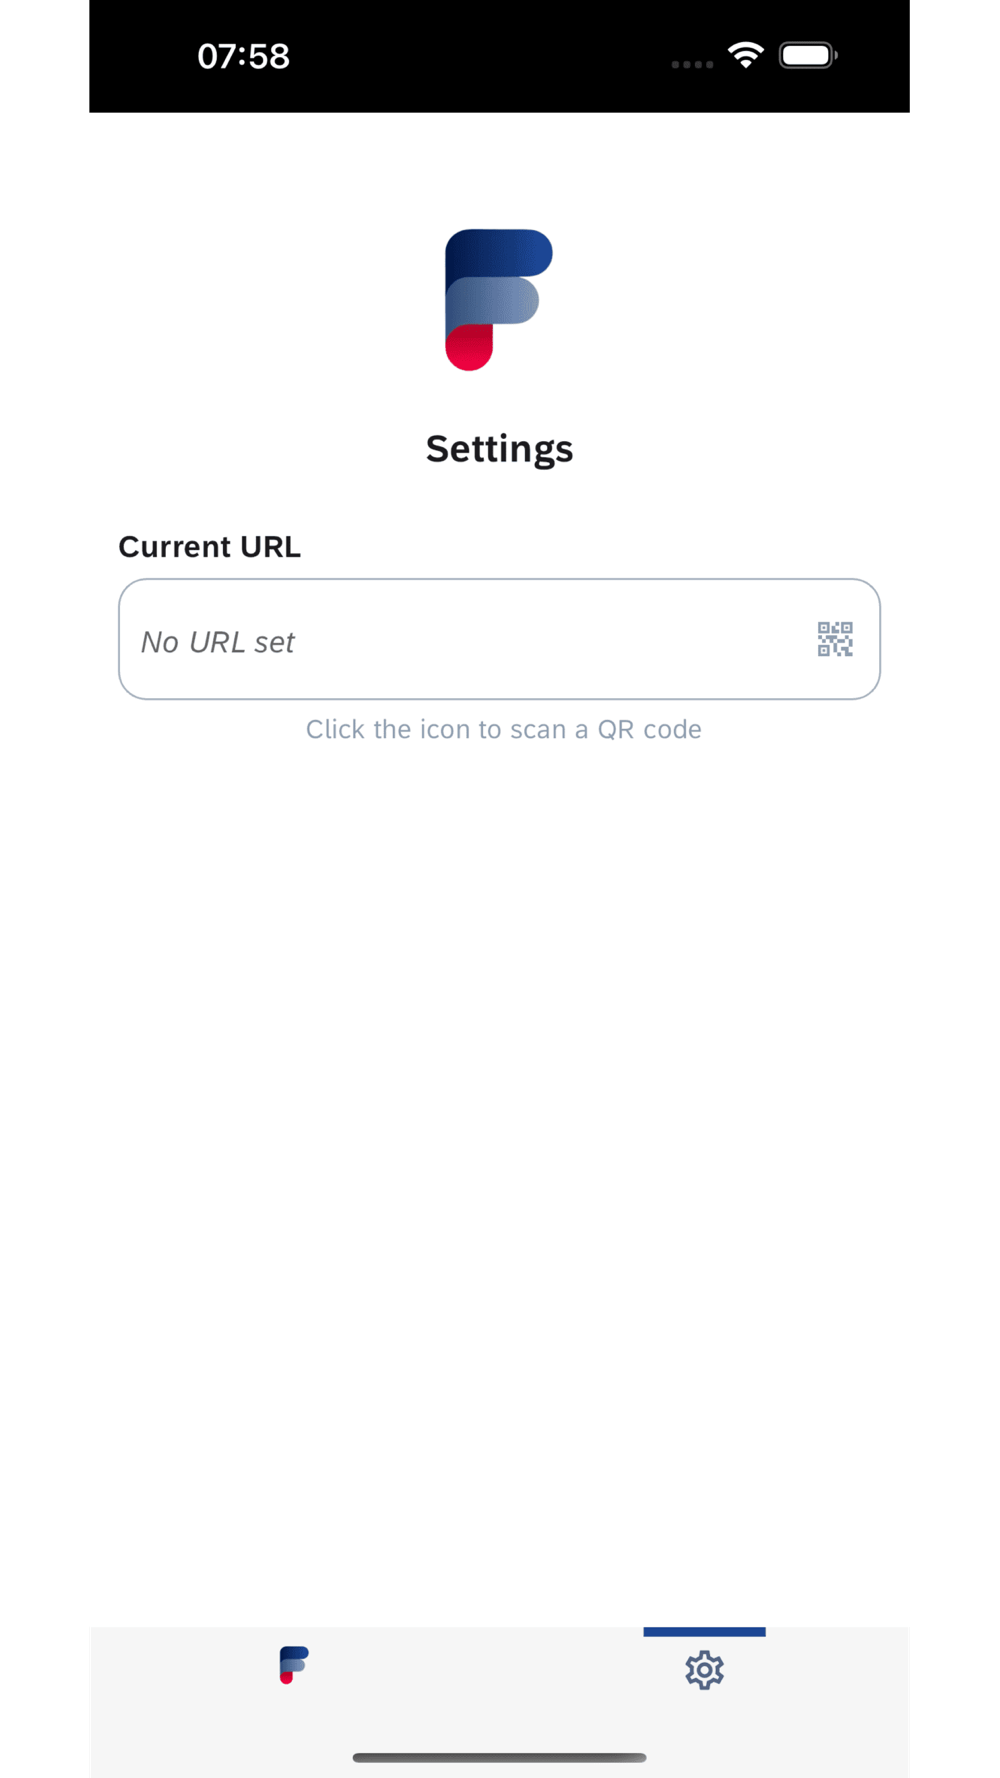
Task: Tap the 07:58 clock in status bar
Action: (x=243, y=56)
